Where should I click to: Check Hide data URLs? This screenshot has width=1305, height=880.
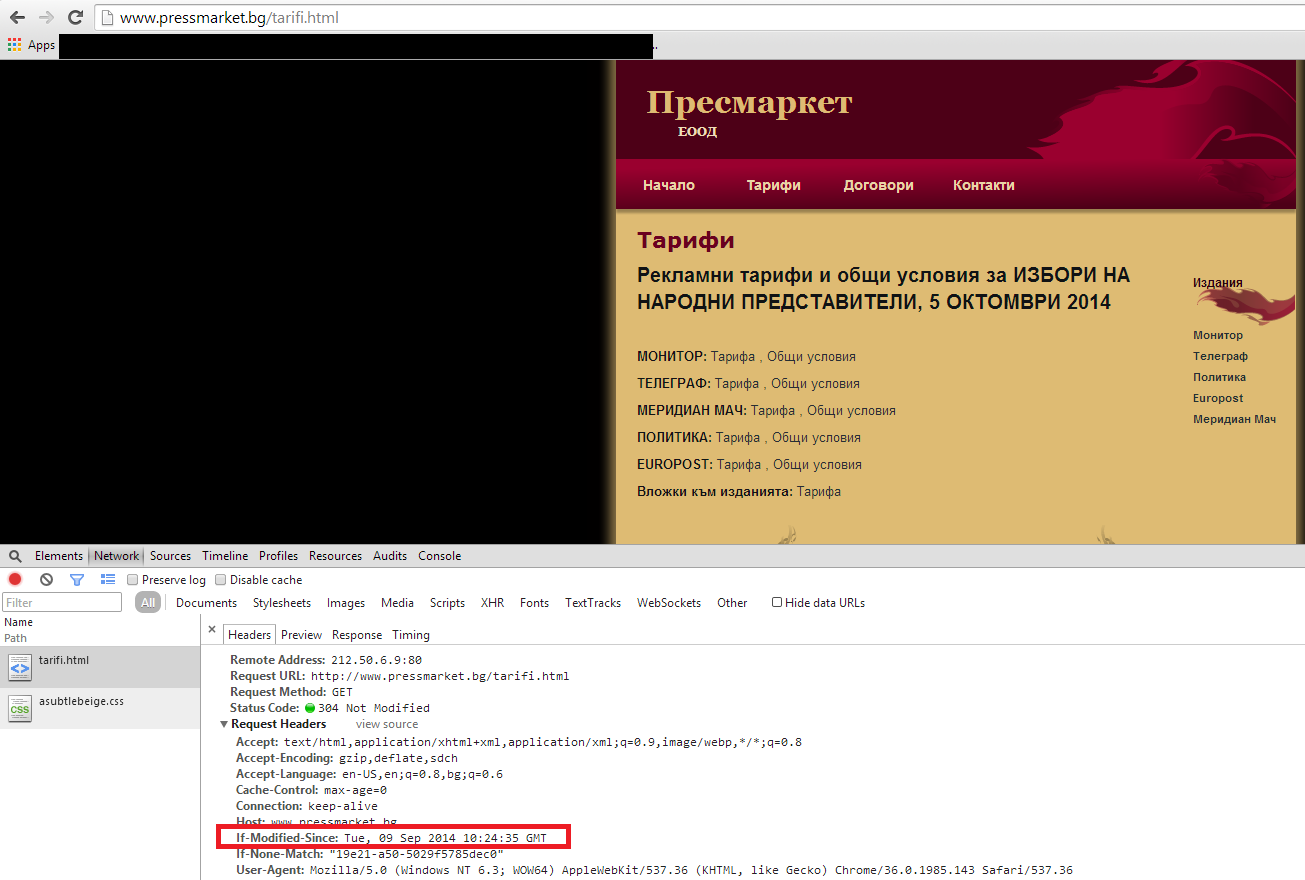point(777,602)
